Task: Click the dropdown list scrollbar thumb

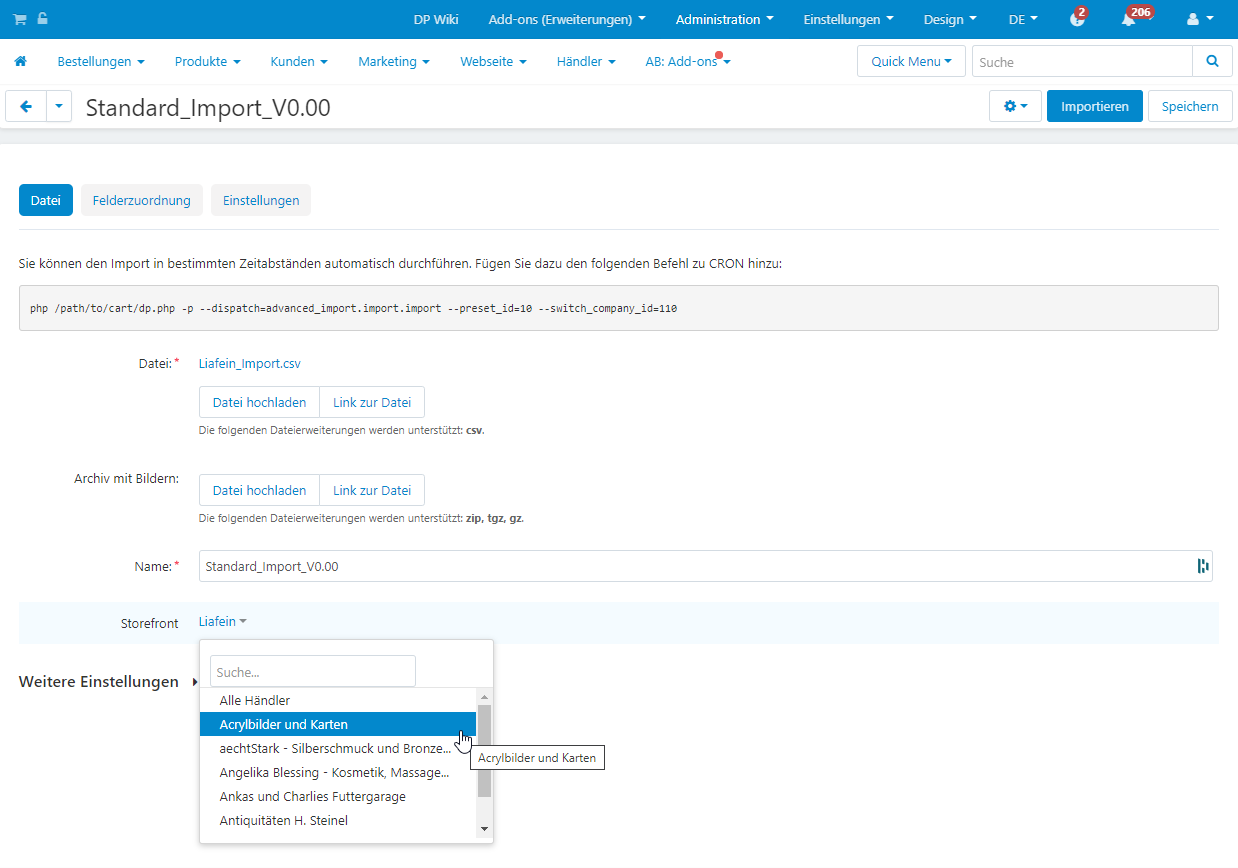Action: pos(484,751)
